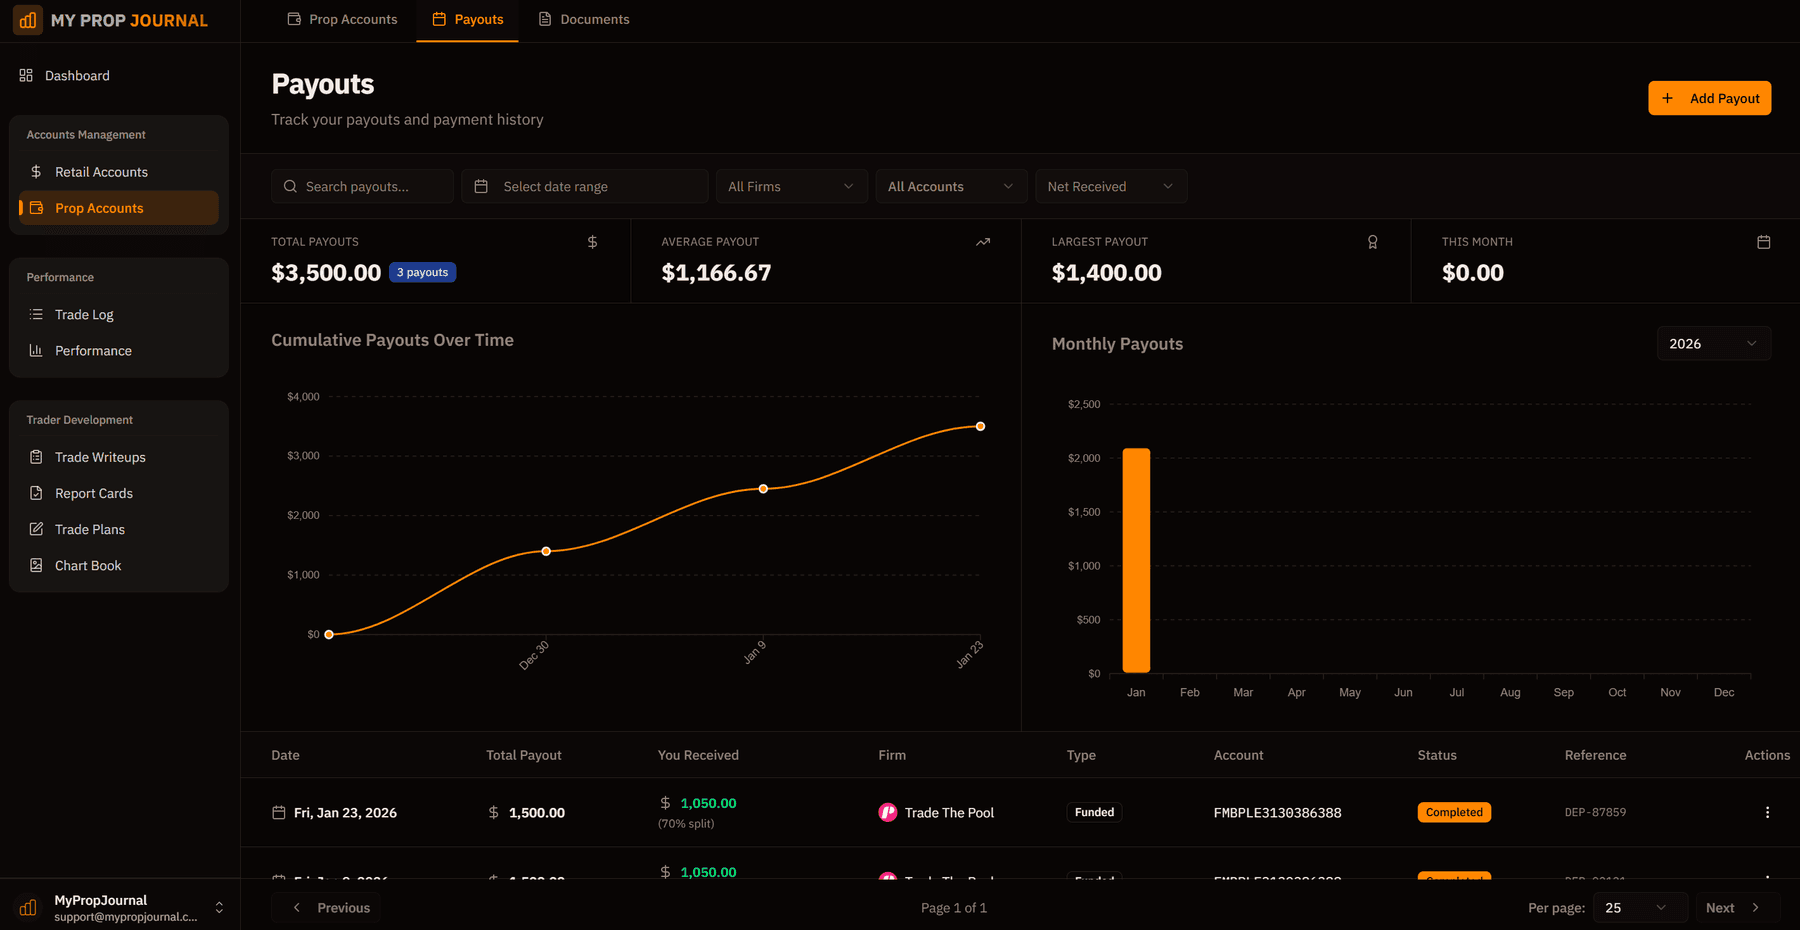The width and height of the screenshot is (1800, 930).
Task: Toggle the Completed status badge
Action: (1454, 812)
